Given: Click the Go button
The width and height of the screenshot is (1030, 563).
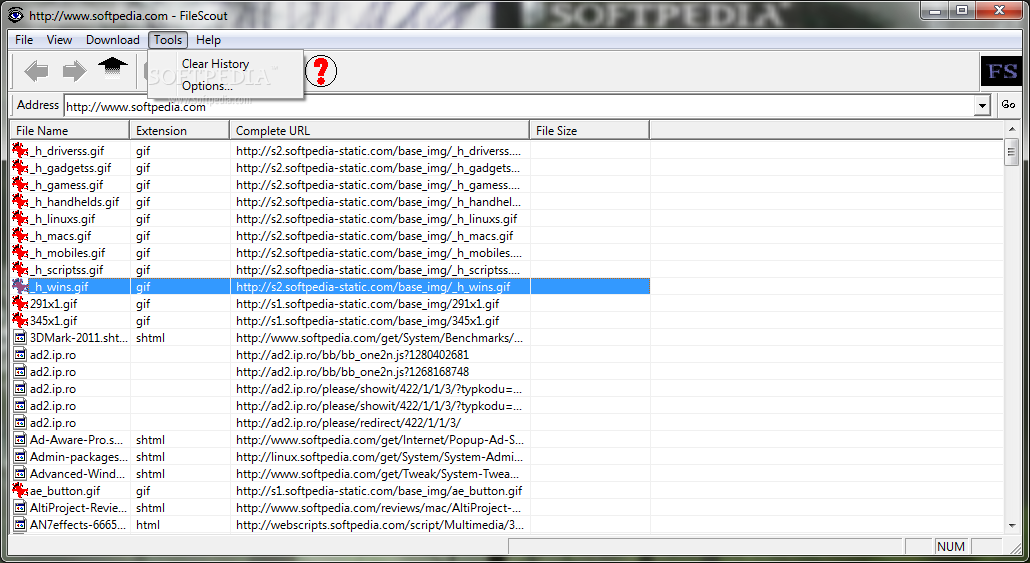Looking at the screenshot, I should [1008, 104].
